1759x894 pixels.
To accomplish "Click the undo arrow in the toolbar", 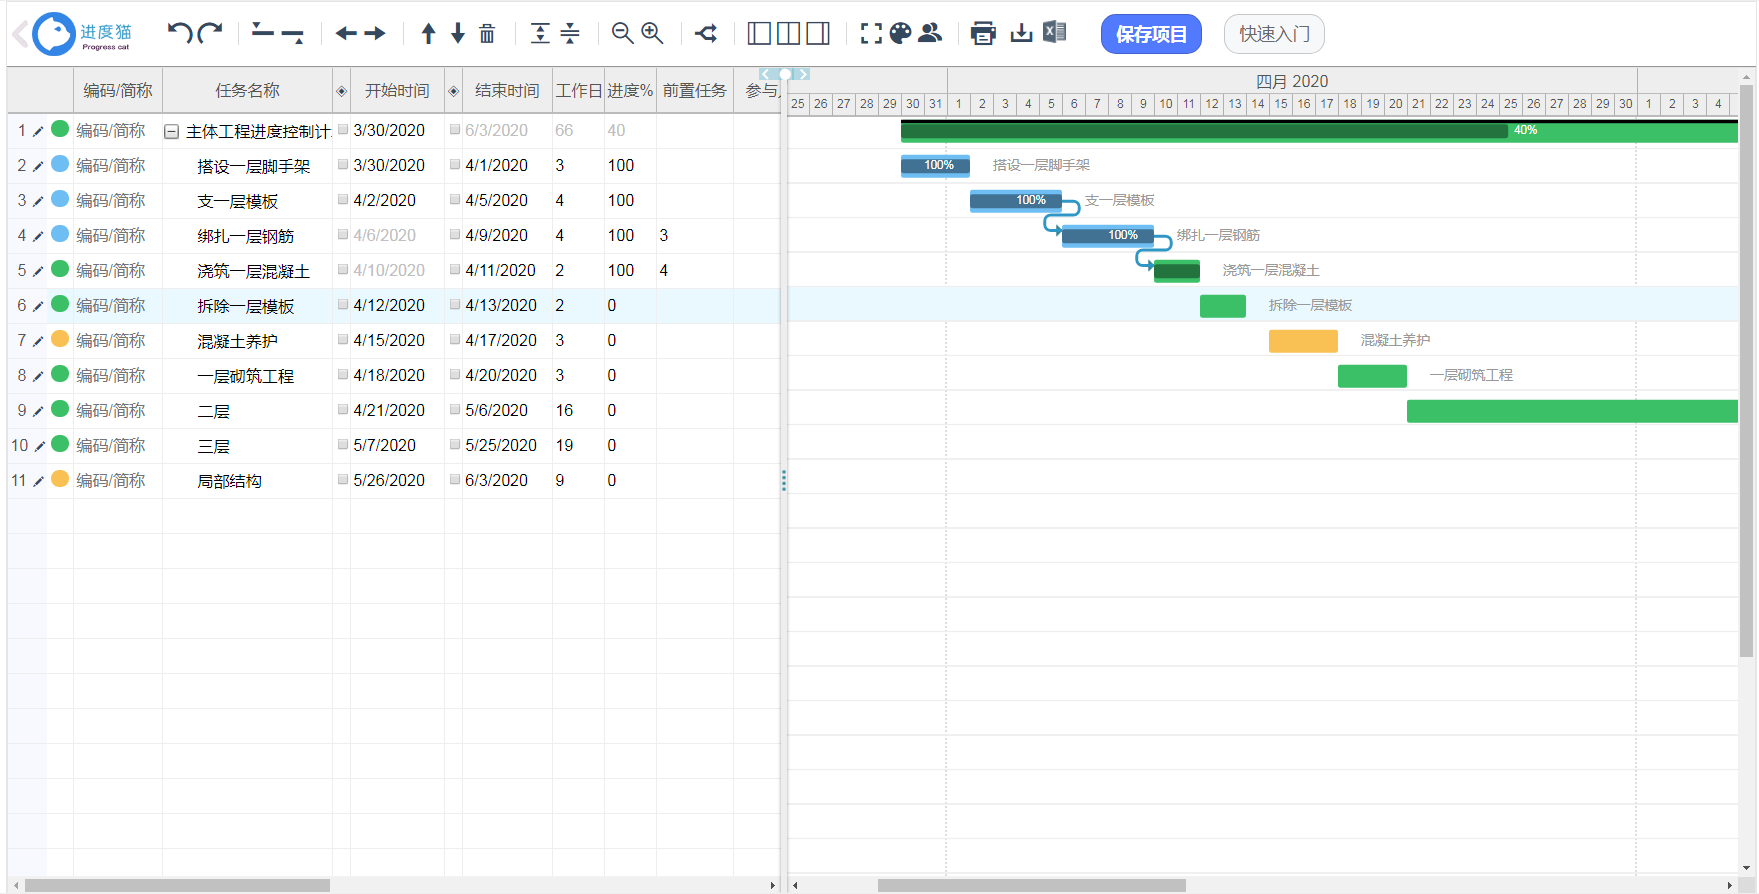I will 180,33.
